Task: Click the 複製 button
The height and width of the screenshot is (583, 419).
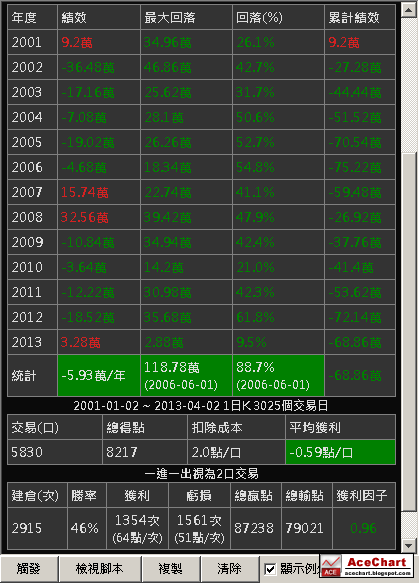Action: (171, 569)
